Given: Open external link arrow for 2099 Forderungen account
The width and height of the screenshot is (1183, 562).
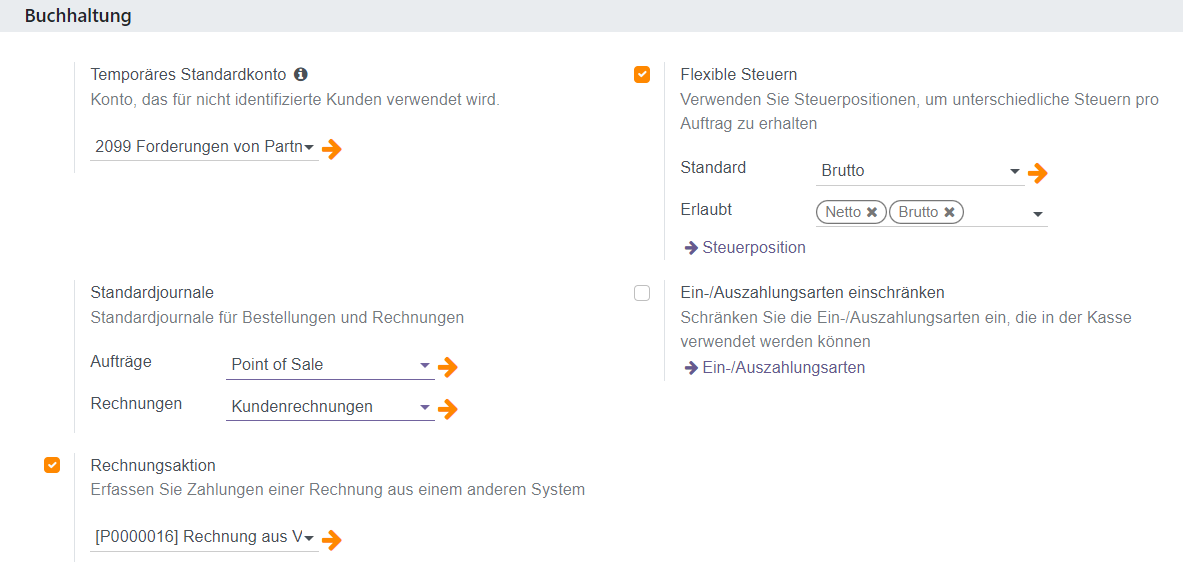Looking at the screenshot, I should point(332,149).
